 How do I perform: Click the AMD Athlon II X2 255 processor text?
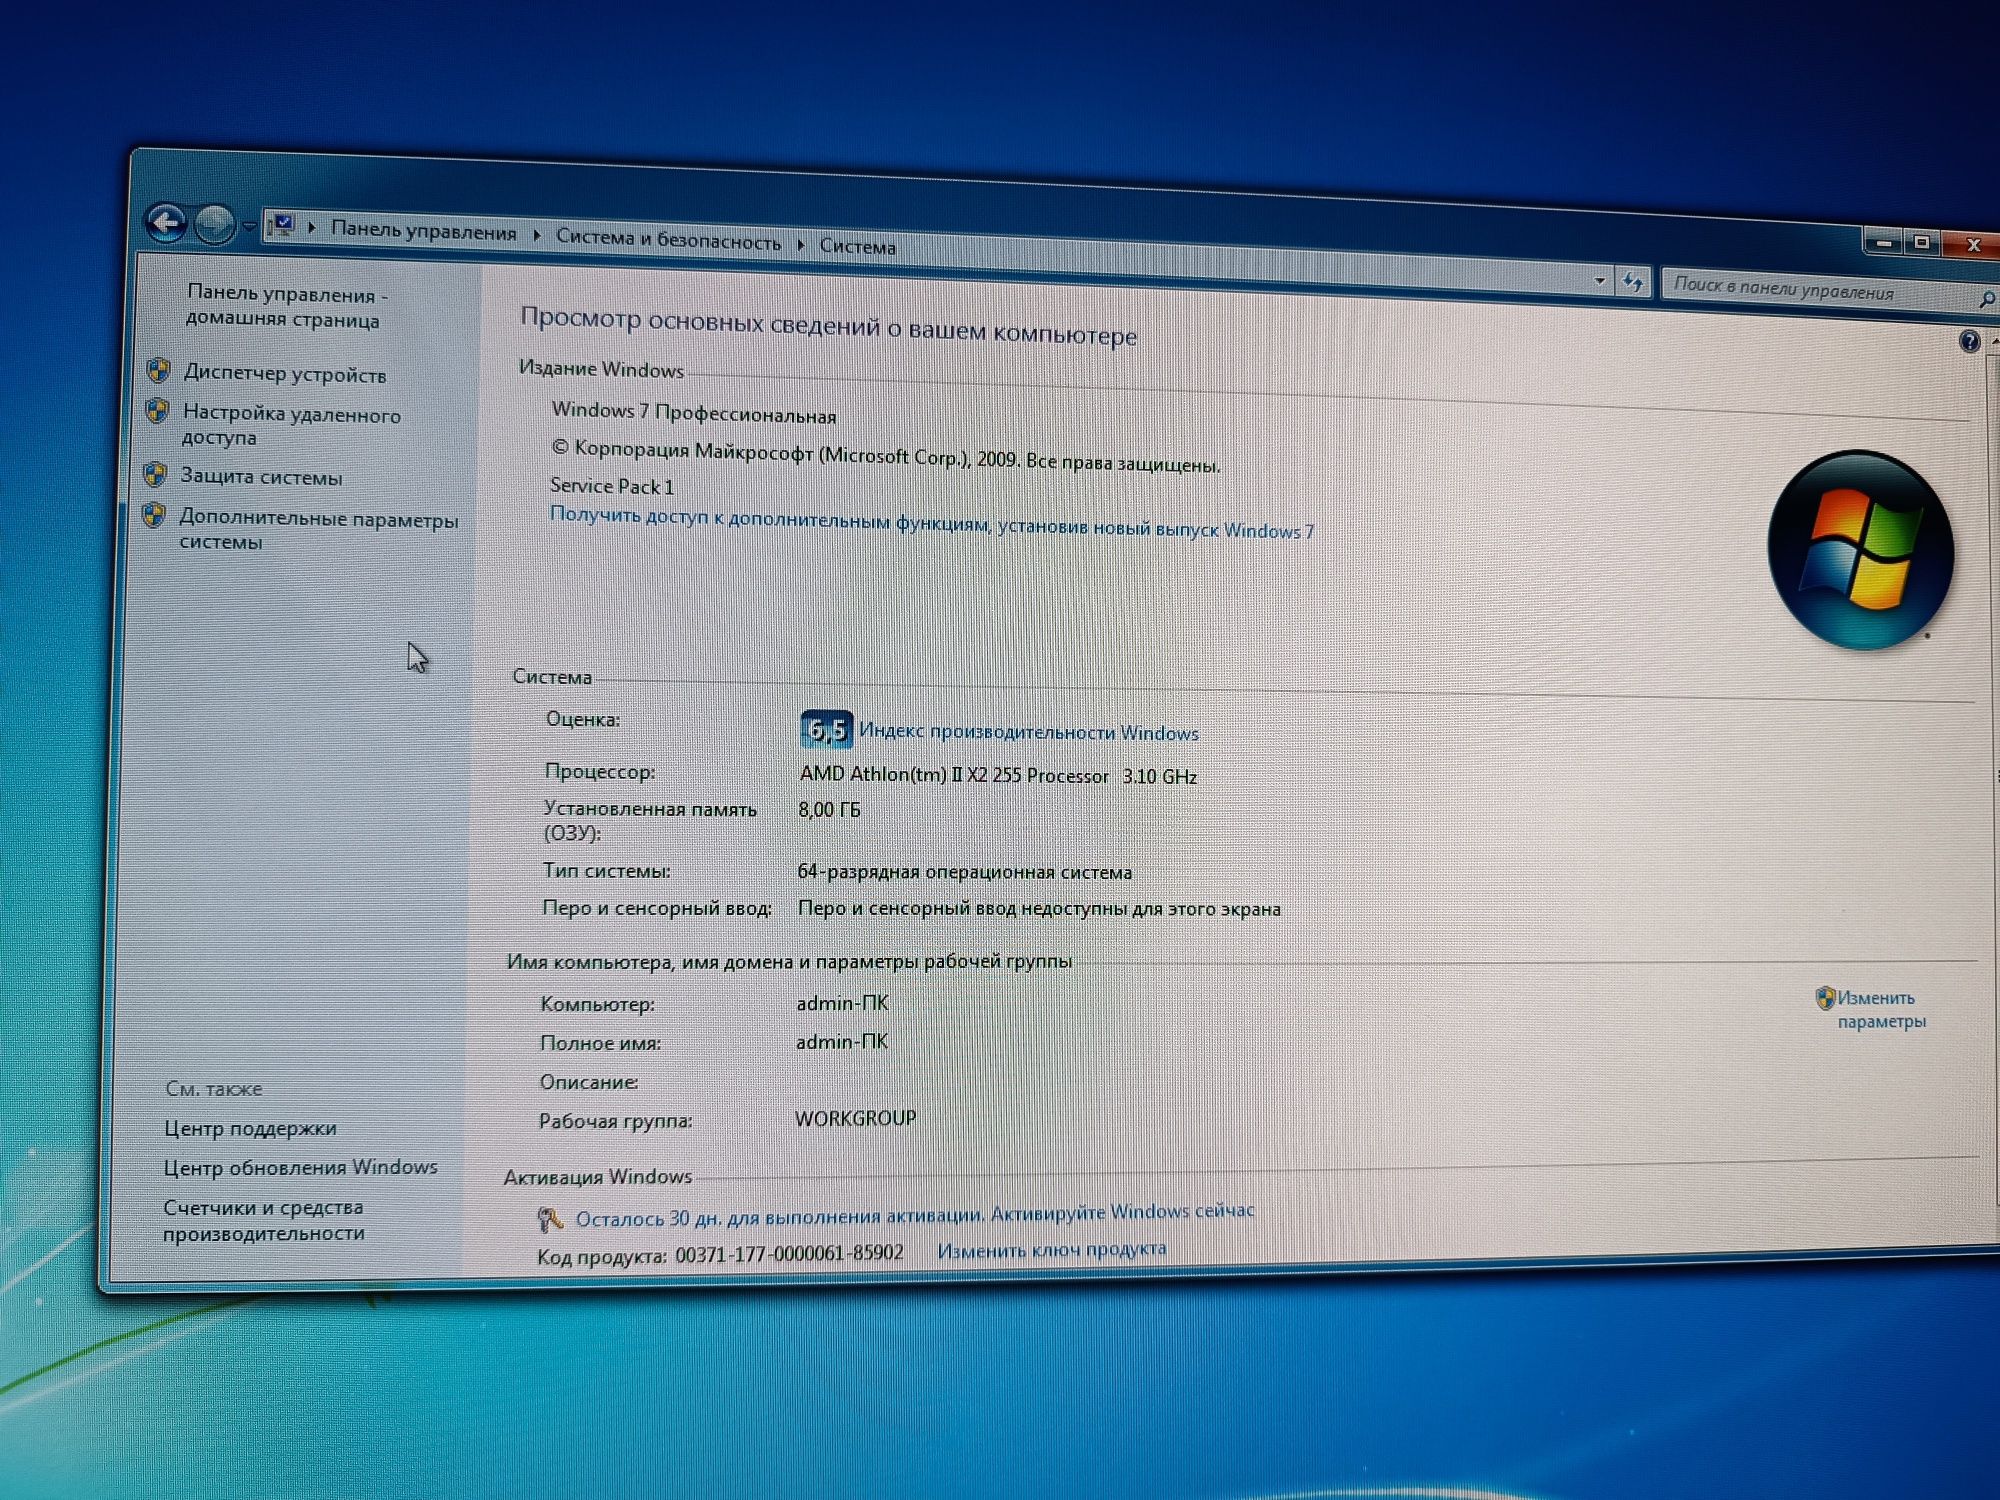tap(998, 775)
